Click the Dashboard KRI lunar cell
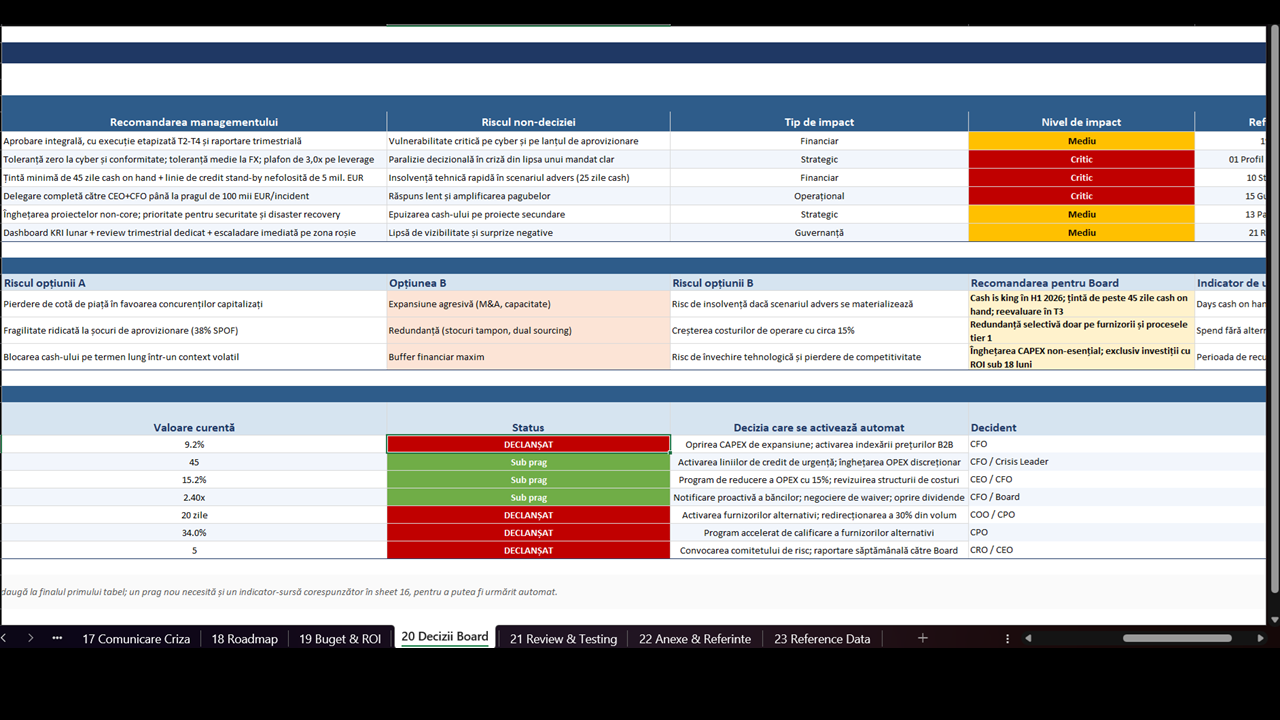 [x=194, y=232]
